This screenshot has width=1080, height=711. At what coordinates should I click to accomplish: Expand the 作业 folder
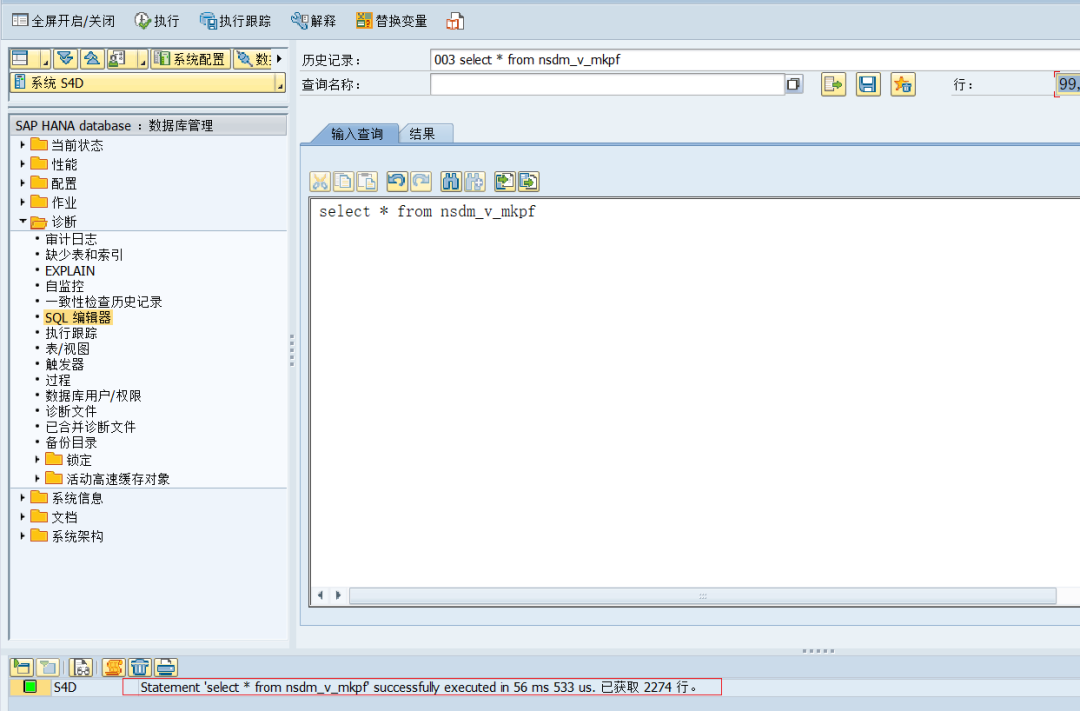click(x=23, y=203)
